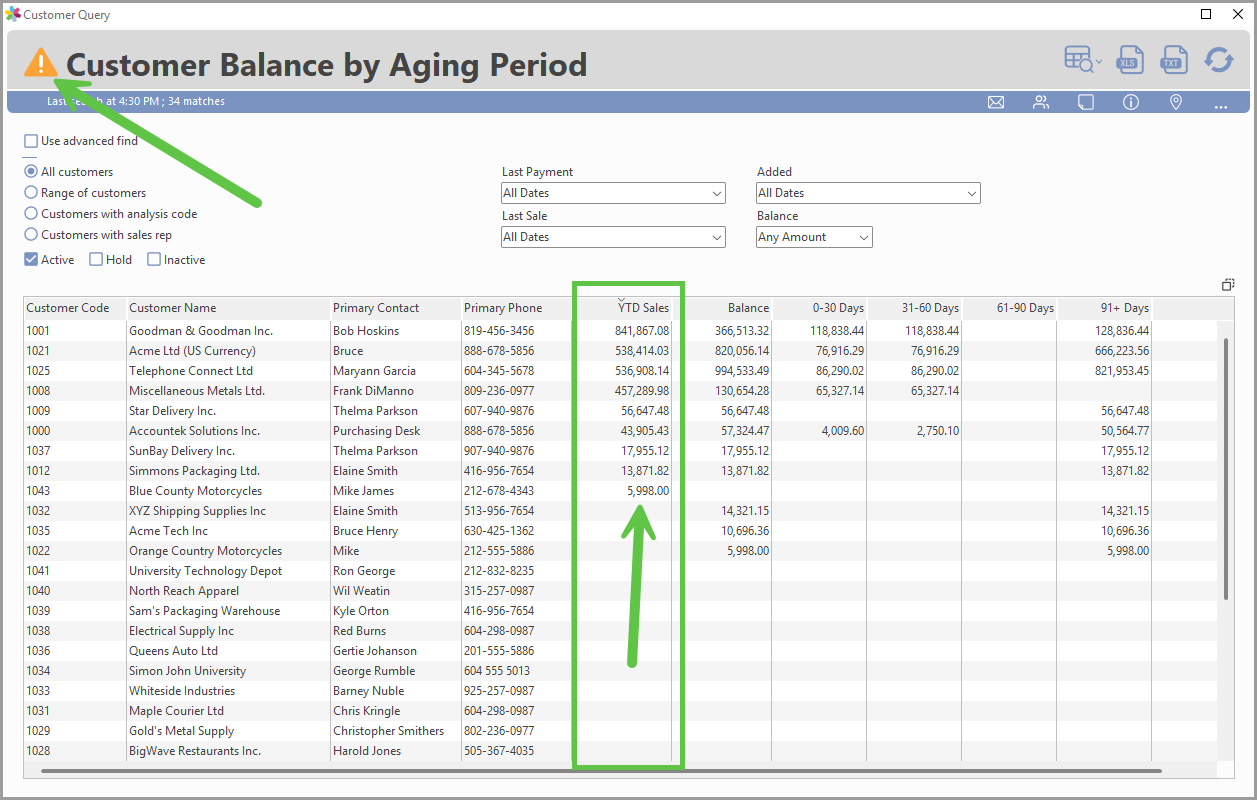1257x800 pixels.
Task: Sort by Customer Code column header
Action: [75, 308]
